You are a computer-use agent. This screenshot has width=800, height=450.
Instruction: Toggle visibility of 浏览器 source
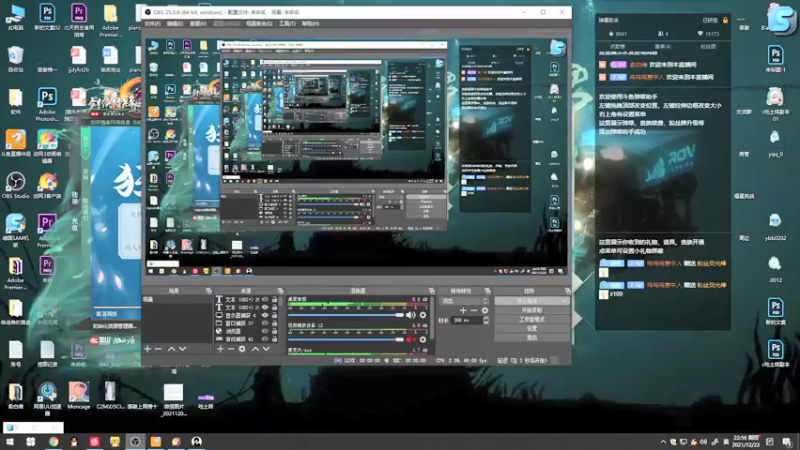(265, 331)
